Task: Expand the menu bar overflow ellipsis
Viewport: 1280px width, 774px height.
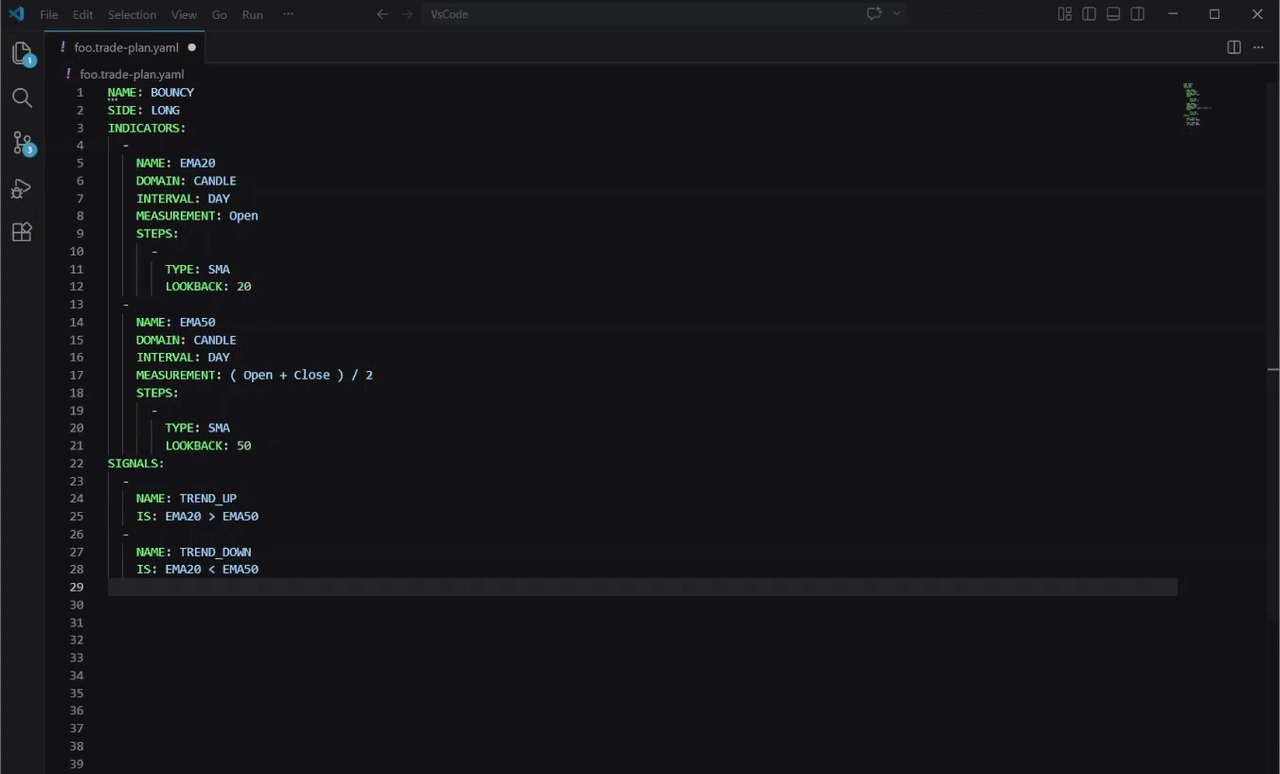Action: pyautogui.click(x=287, y=14)
